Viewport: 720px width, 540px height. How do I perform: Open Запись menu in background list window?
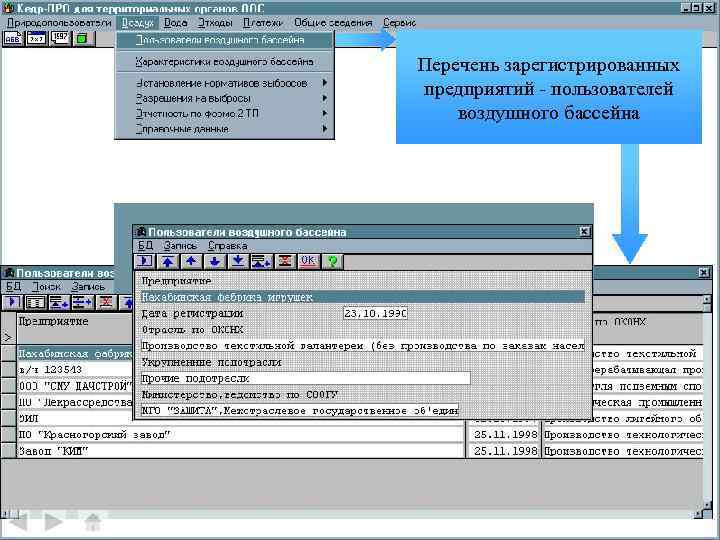click(88, 287)
